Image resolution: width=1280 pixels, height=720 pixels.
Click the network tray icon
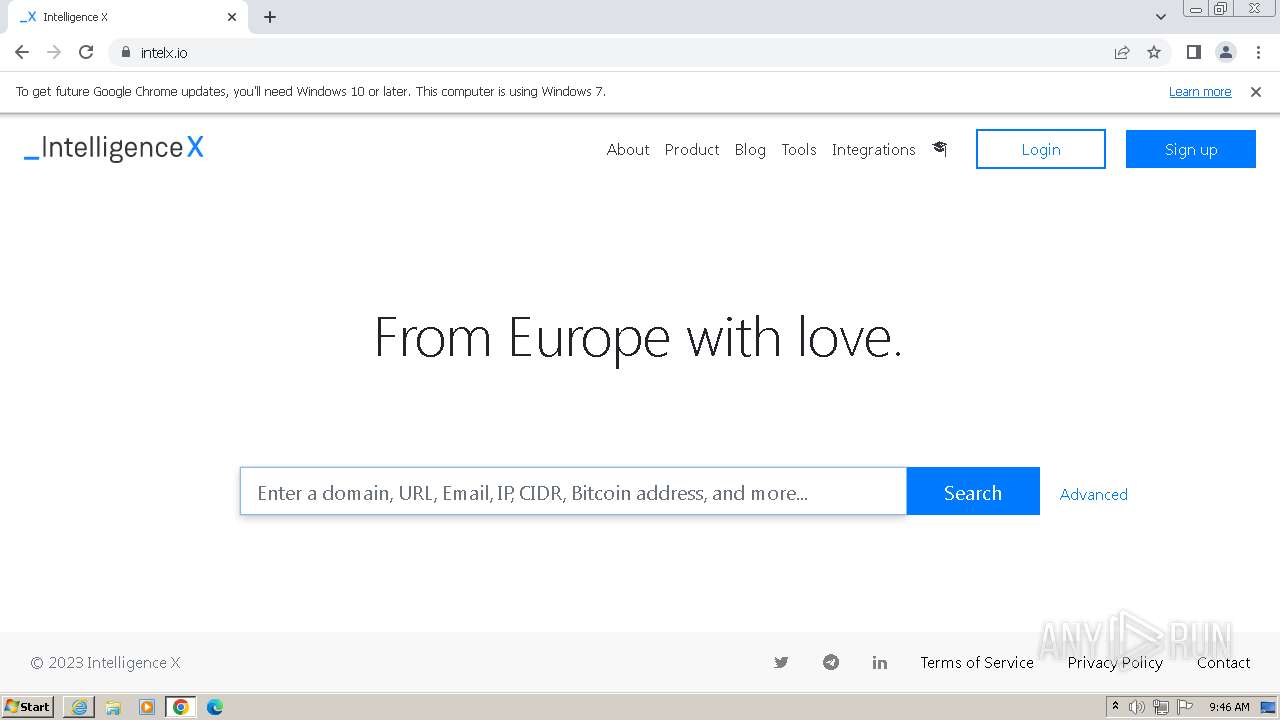(x=1161, y=707)
